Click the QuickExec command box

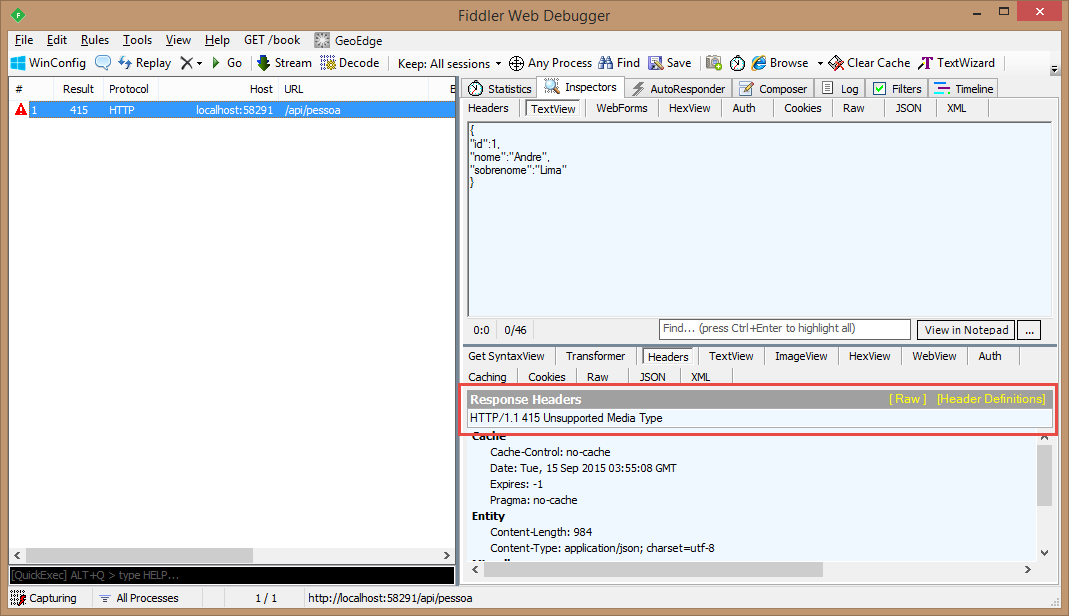tap(232, 575)
